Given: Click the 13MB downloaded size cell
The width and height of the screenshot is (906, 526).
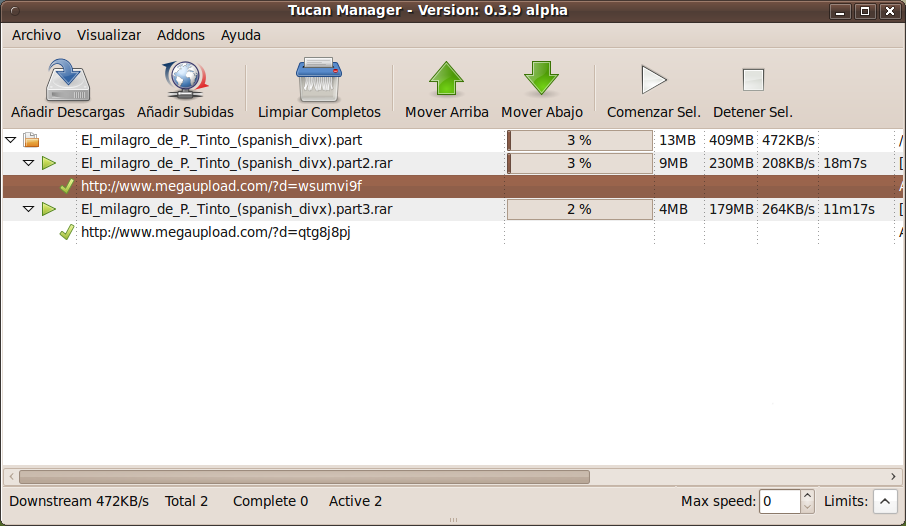Looking at the screenshot, I should click(x=677, y=140).
